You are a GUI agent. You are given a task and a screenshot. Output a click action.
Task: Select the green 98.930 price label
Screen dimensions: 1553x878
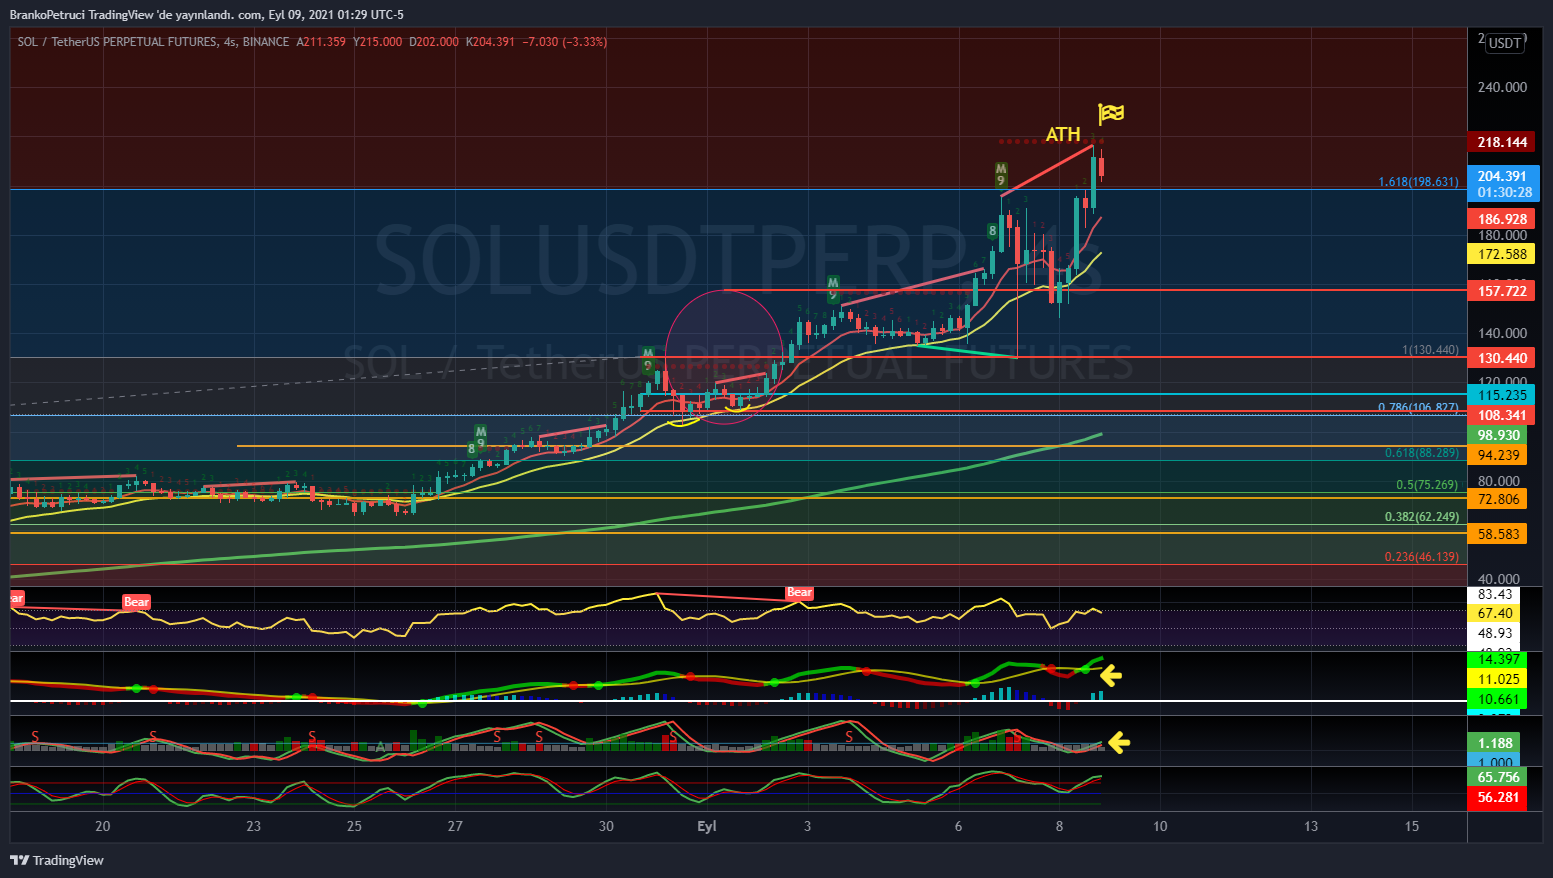point(1498,435)
